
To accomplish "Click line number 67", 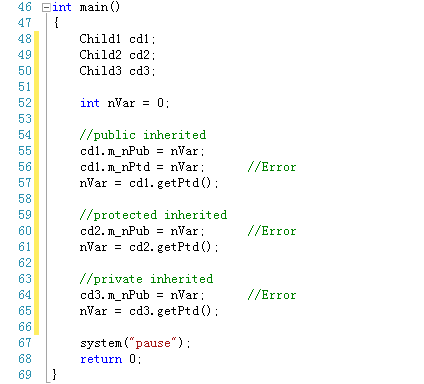I will point(25,343).
